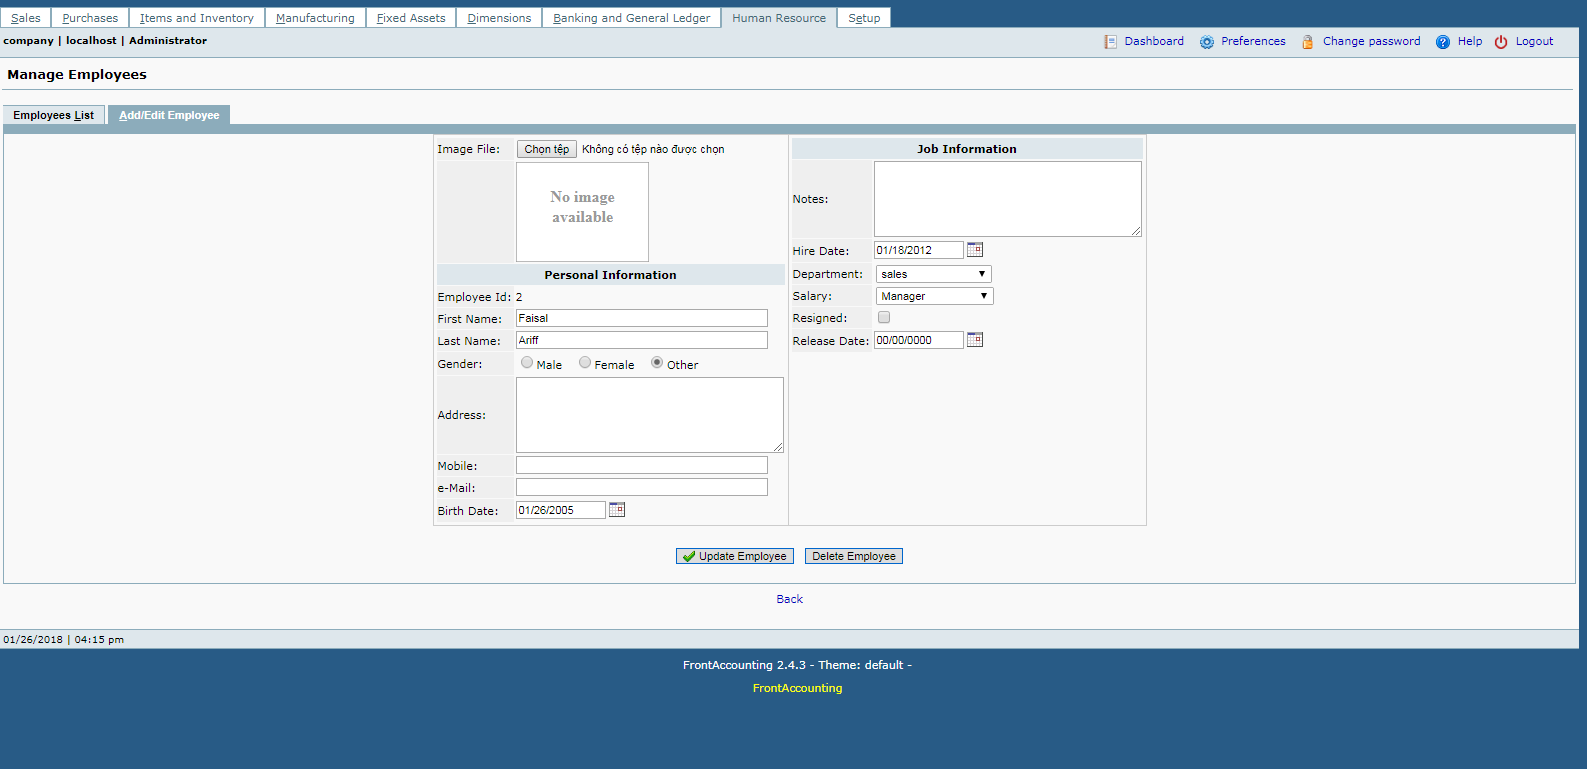Image resolution: width=1587 pixels, height=769 pixels.
Task: Click the Choose file button for image
Action: tap(546, 149)
